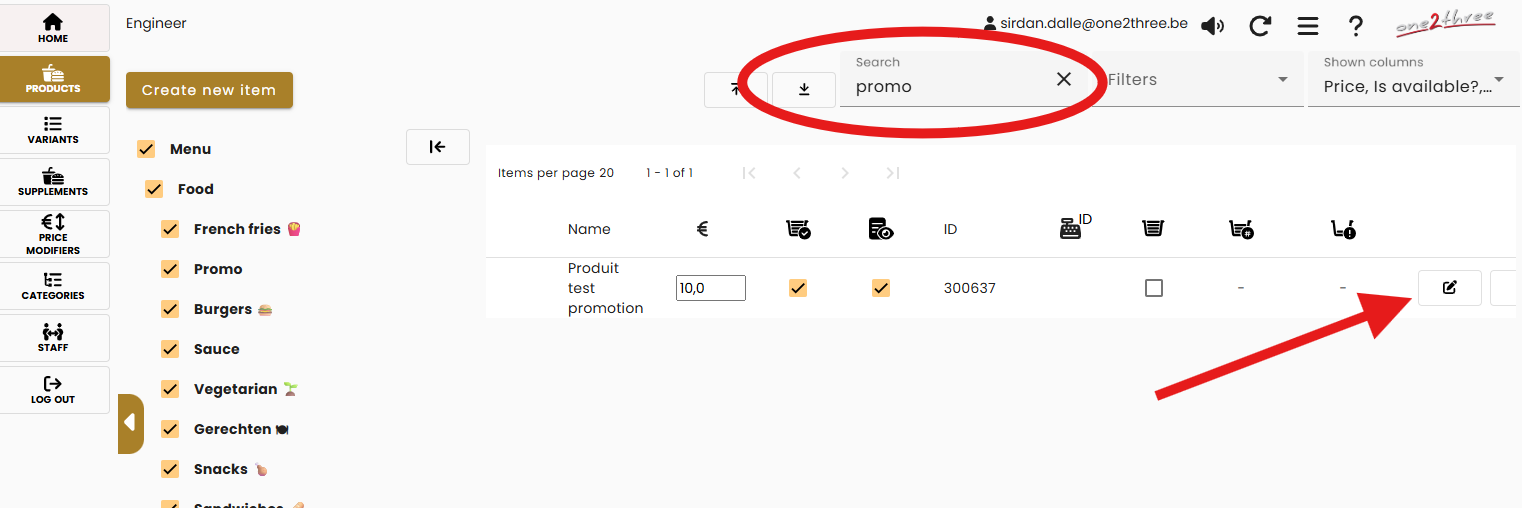Toggle the Burgers category checkbox

tap(170, 309)
